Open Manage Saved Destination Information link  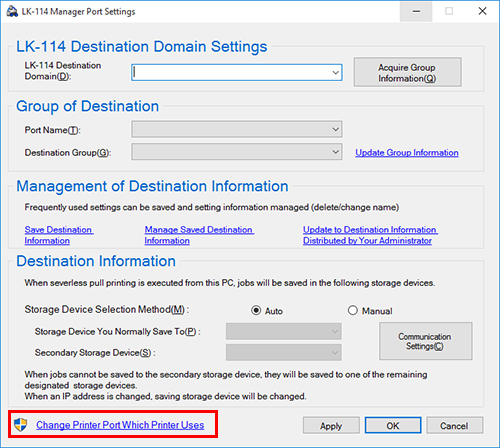coord(199,235)
